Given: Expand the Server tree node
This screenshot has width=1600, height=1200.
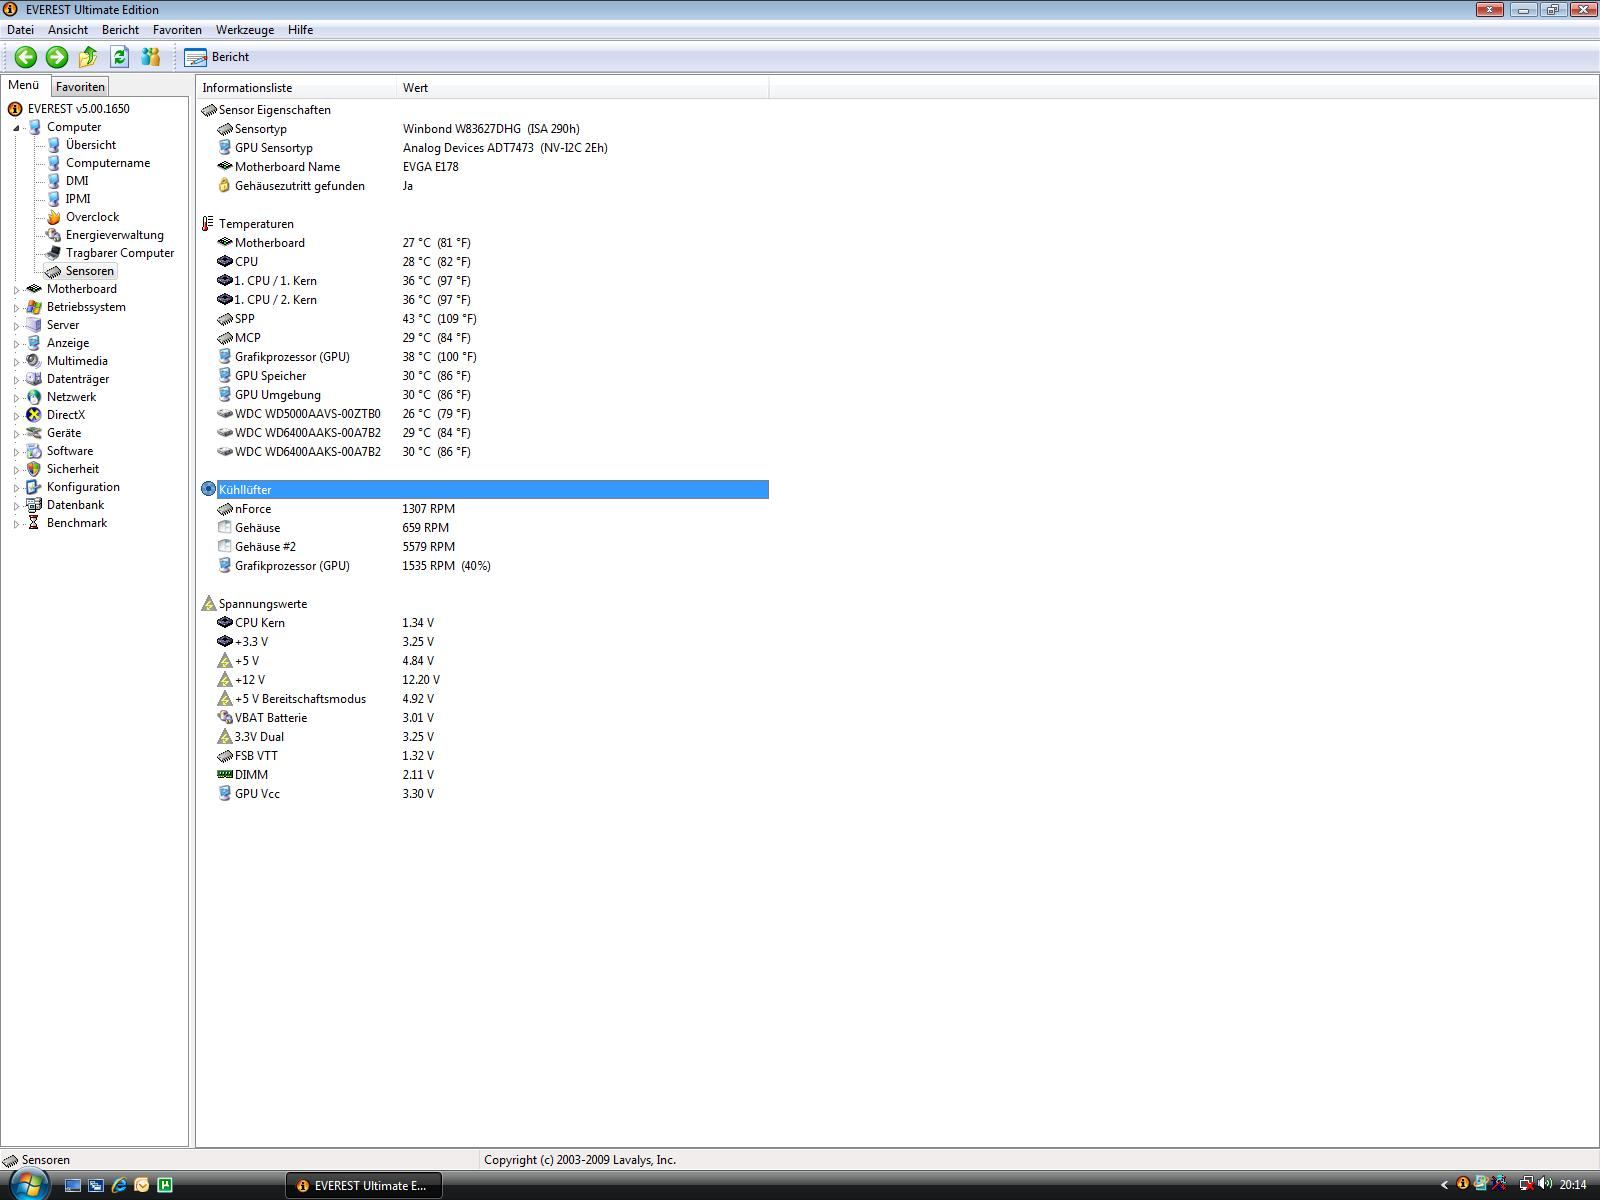Looking at the screenshot, I should click(17, 326).
